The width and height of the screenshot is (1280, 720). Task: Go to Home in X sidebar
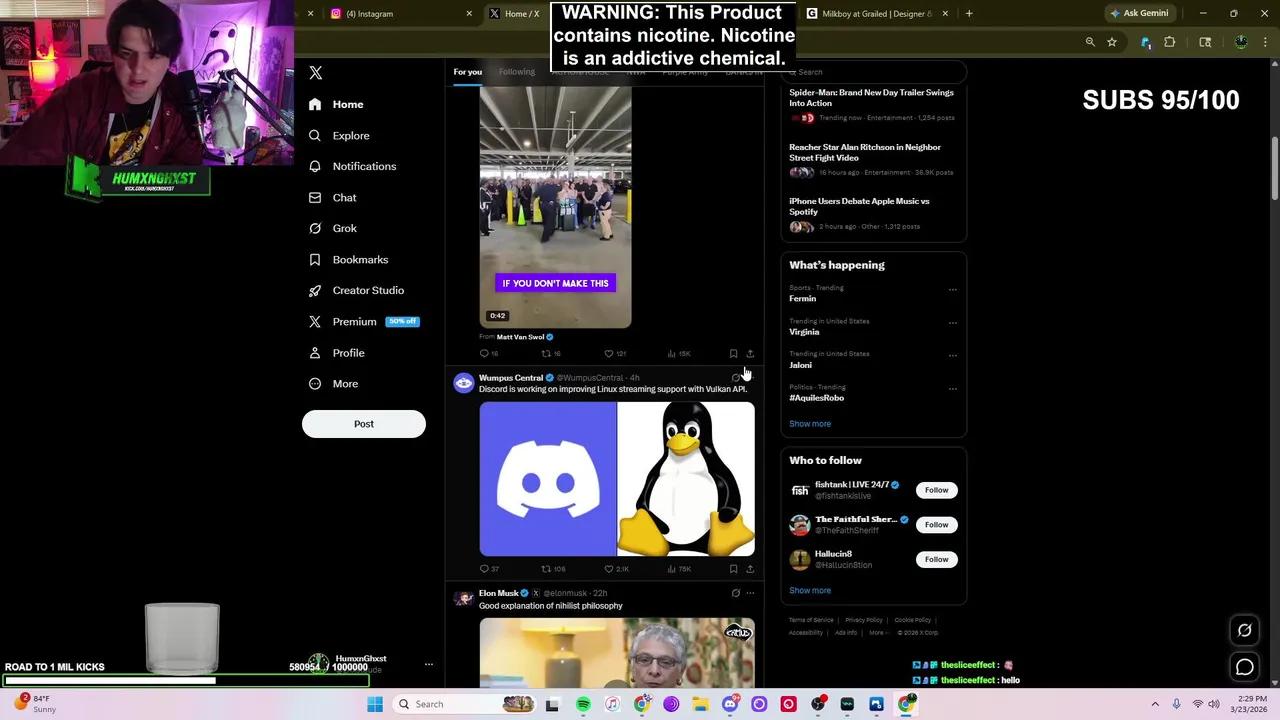(x=336, y=104)
